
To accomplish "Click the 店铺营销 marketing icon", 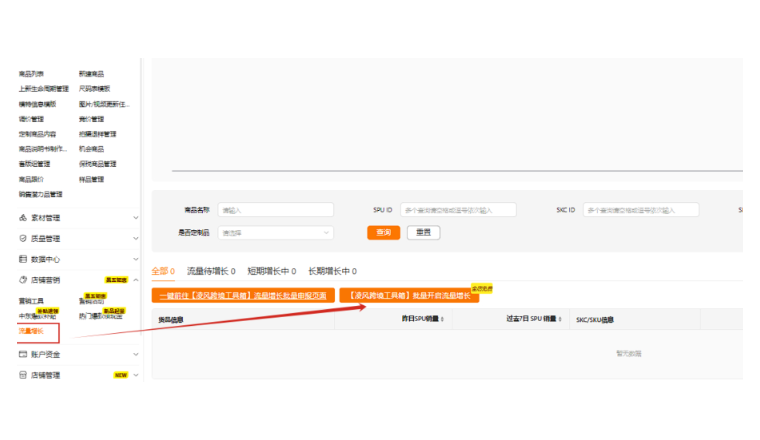I will (23, 280).
